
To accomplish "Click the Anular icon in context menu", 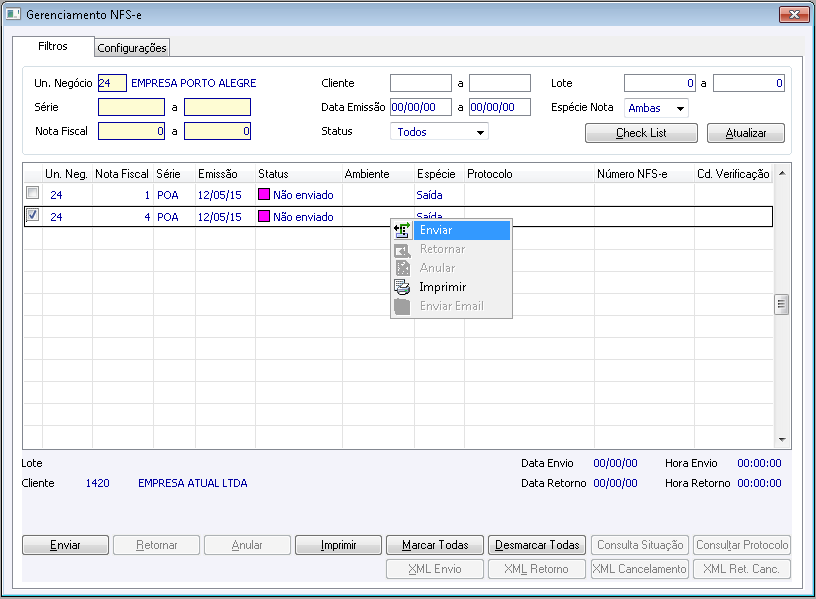I will (402, 269).
